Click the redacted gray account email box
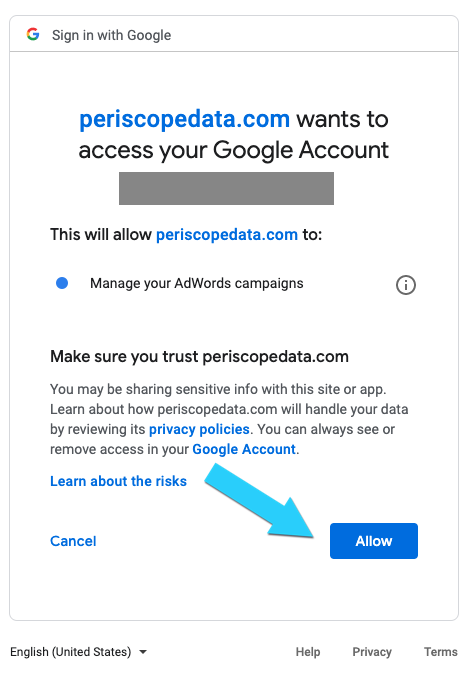 (227, 188)
